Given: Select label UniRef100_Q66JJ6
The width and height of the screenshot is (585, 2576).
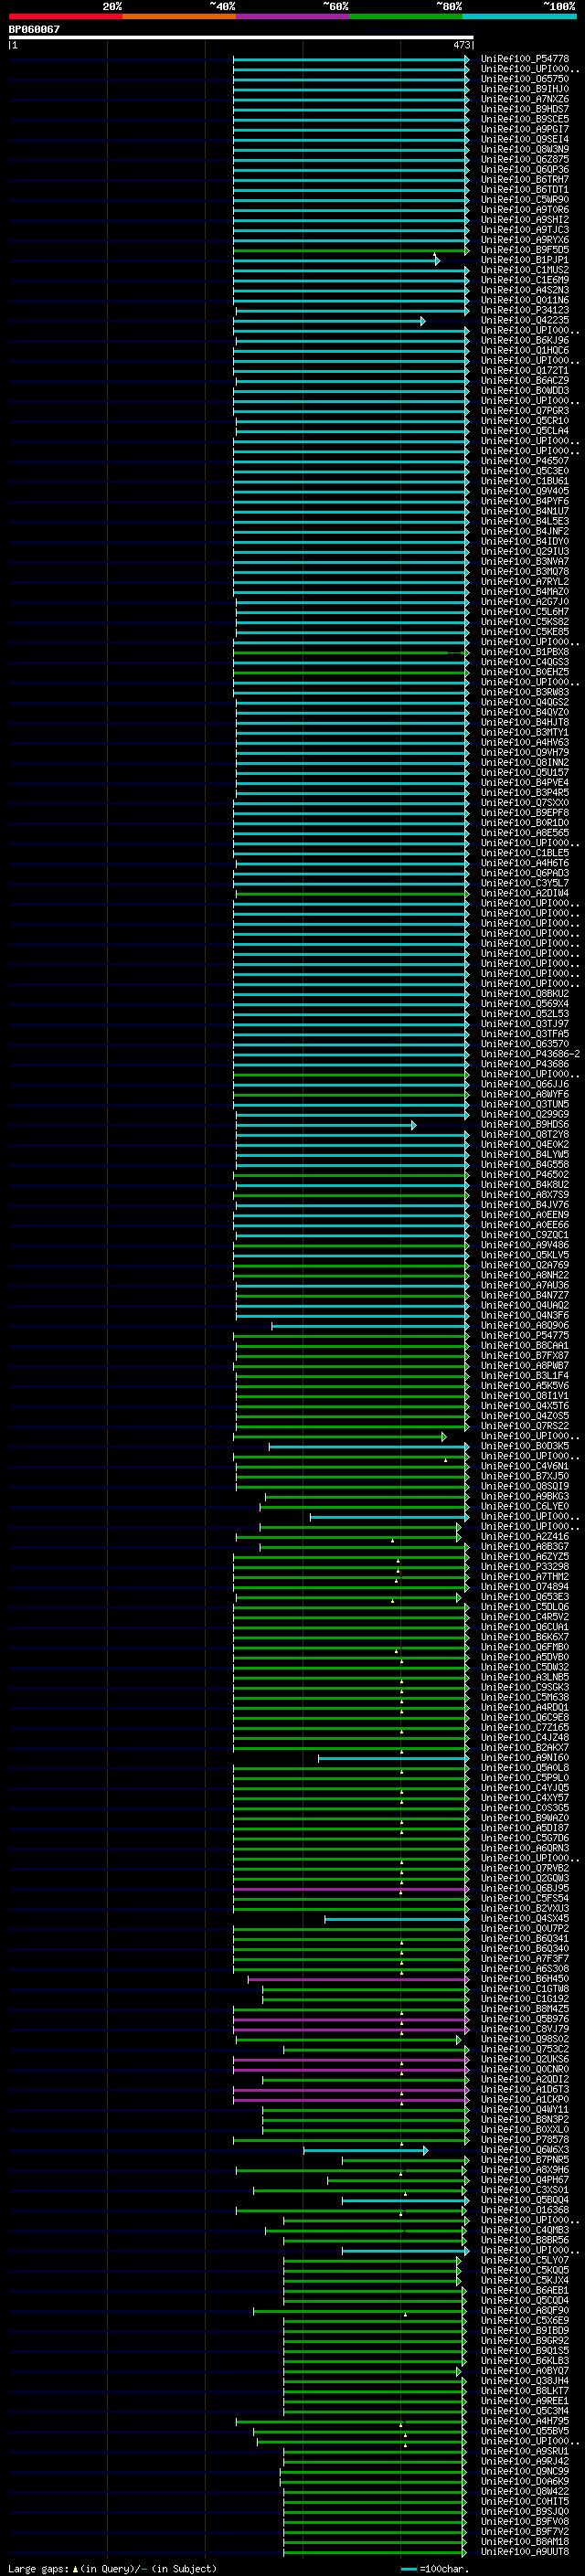Looking at the screenshot, I should [x=525, y=1084].
